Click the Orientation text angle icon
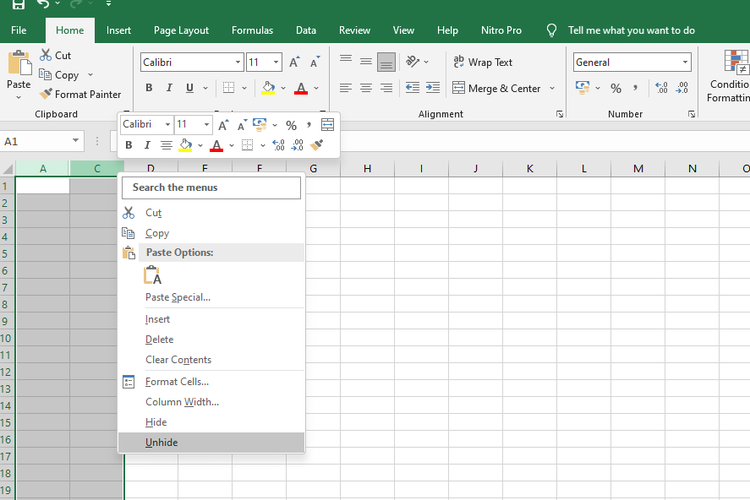Screen dimensions: 750x500 point(412,61)
